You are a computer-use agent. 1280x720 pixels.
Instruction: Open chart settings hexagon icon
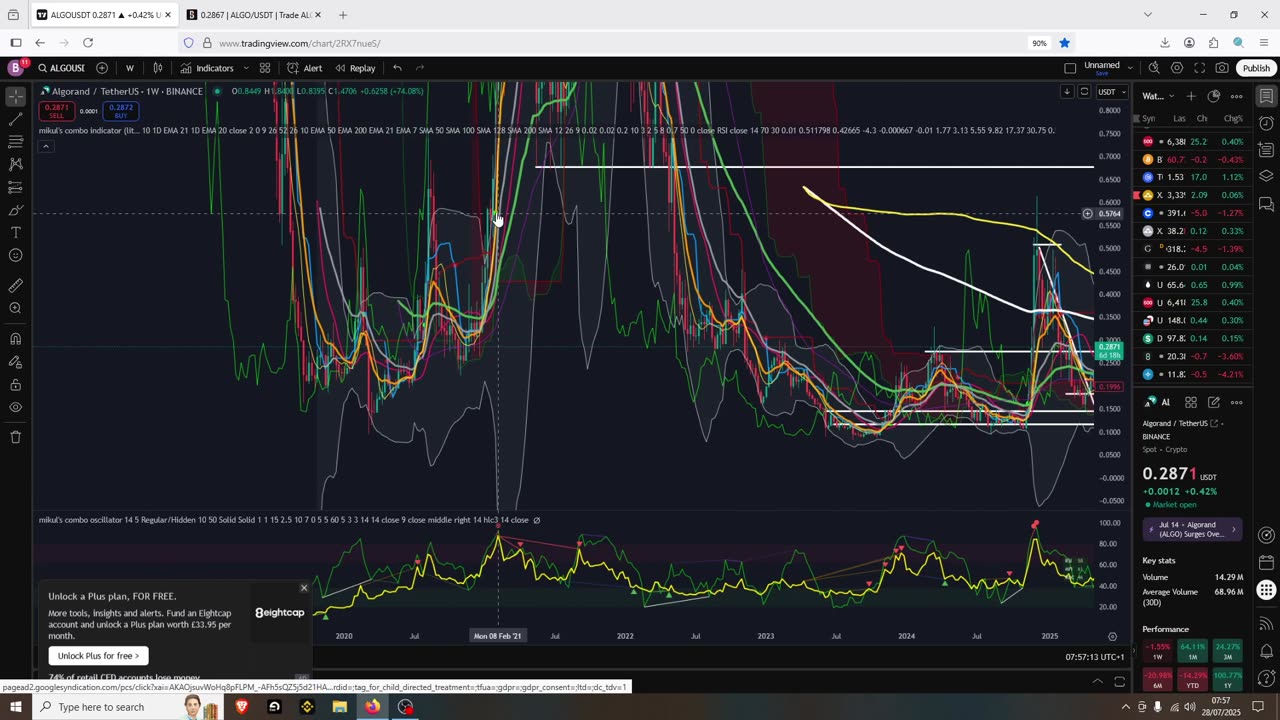1177,68
